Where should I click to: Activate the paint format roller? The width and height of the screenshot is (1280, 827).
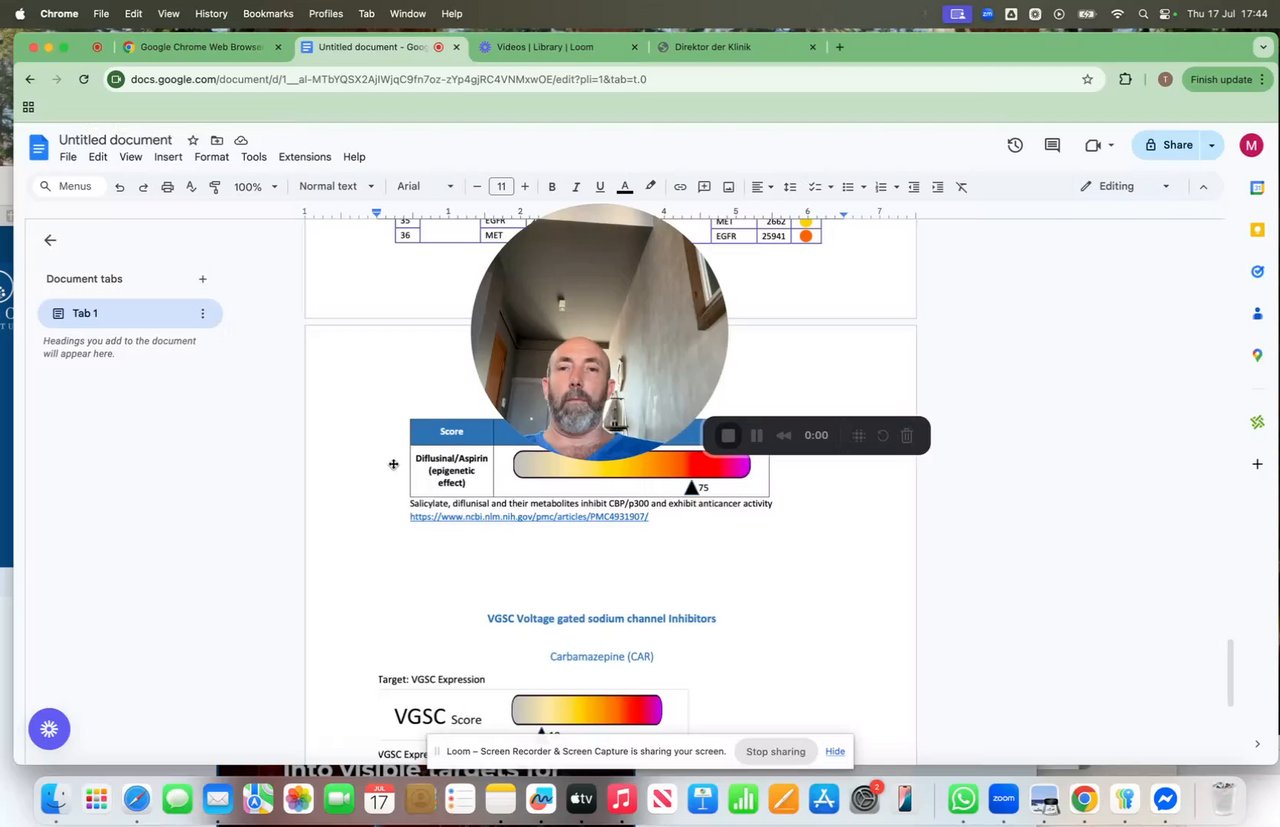(215, 187)
